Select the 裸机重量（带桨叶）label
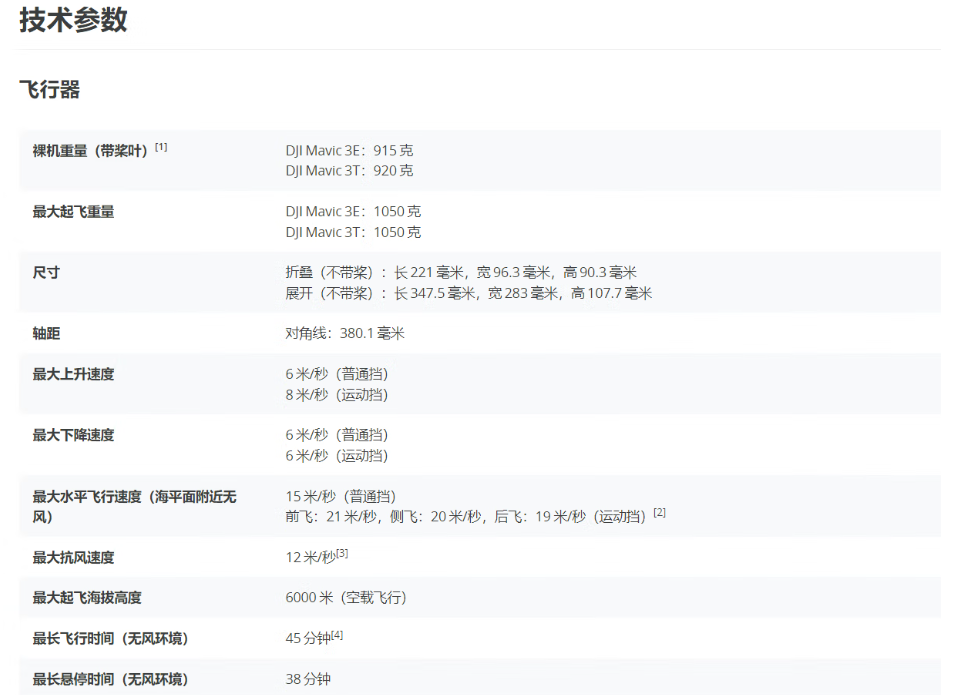The width and height of the screenshot is (955, 695). pyautogui.click(x=90, y=150)
